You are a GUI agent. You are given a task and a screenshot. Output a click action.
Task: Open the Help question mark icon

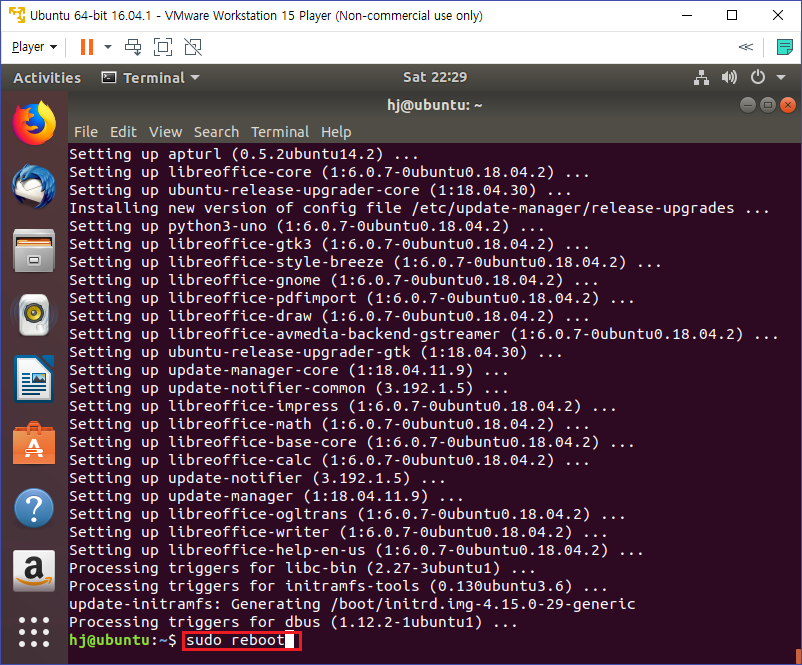[34, 508]
